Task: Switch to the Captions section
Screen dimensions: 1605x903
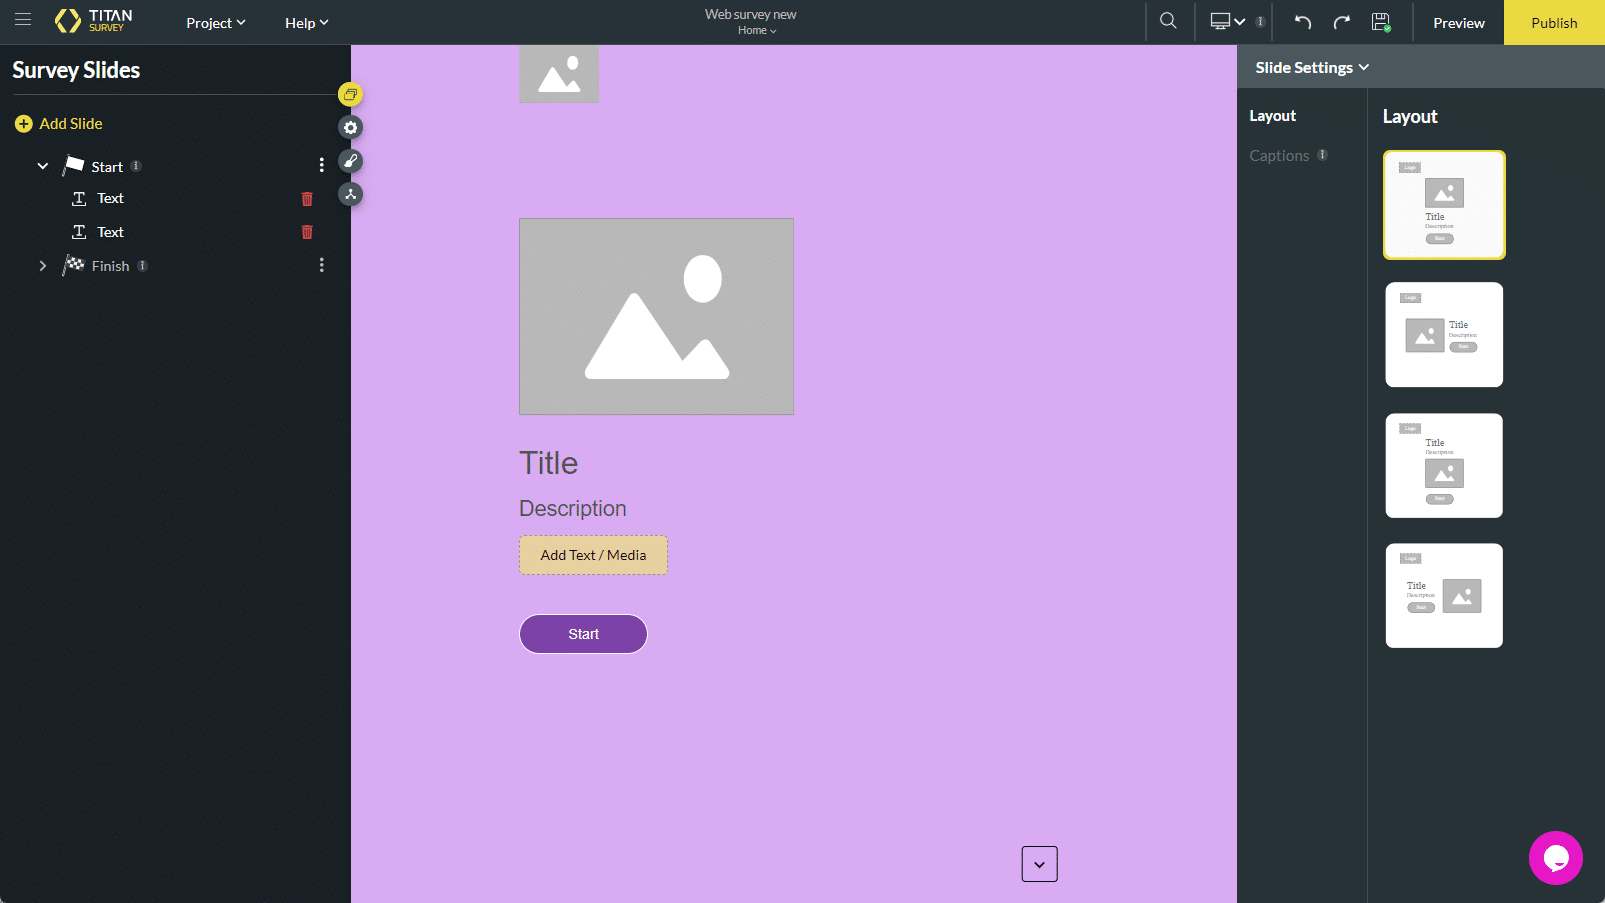Action: pyautogui.click(x=1279, y=155)
